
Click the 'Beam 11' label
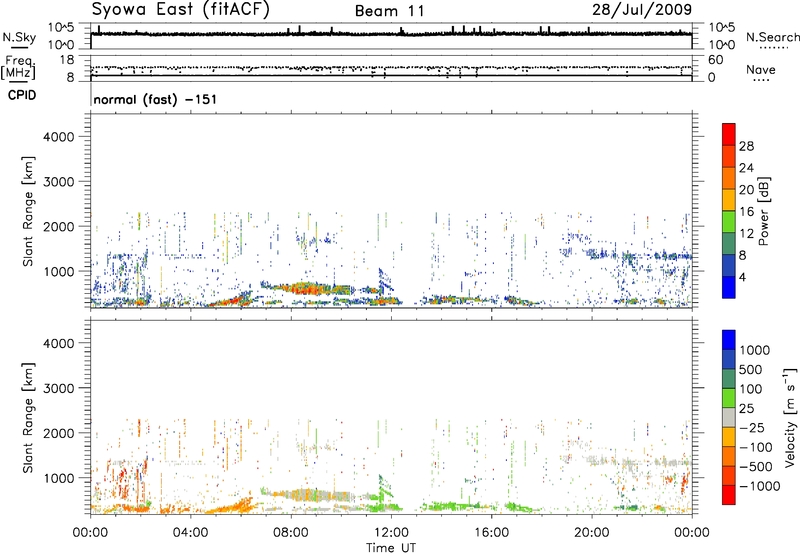coord(389,11)
